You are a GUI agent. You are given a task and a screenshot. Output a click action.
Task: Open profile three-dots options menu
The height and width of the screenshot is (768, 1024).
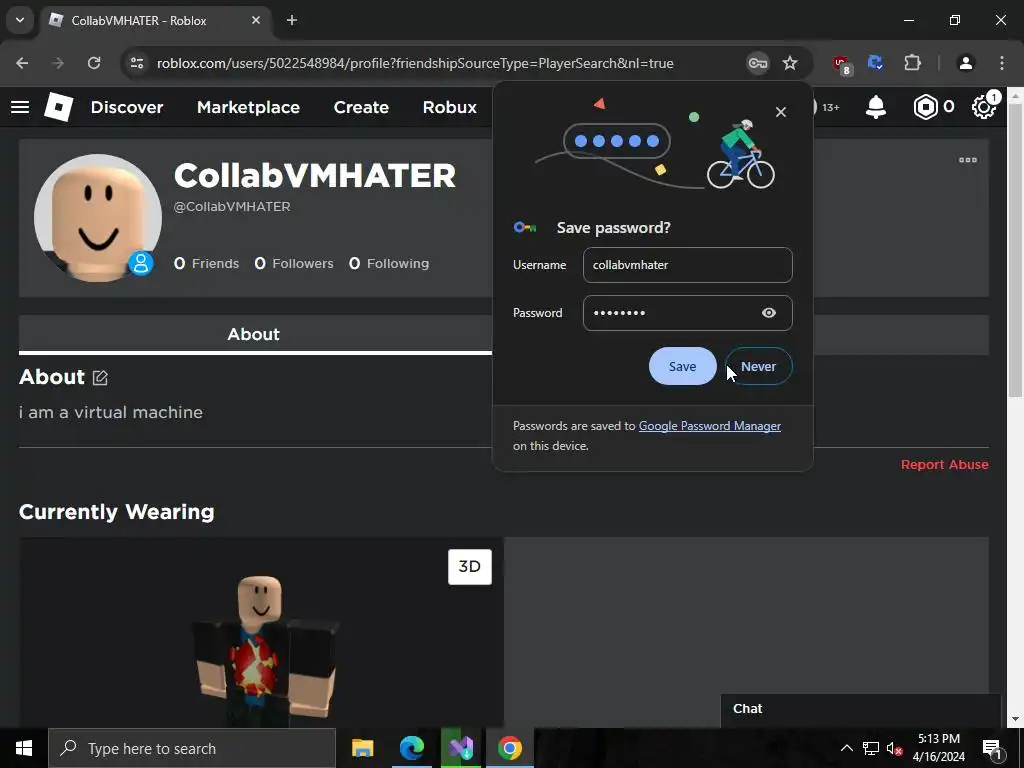968,160
